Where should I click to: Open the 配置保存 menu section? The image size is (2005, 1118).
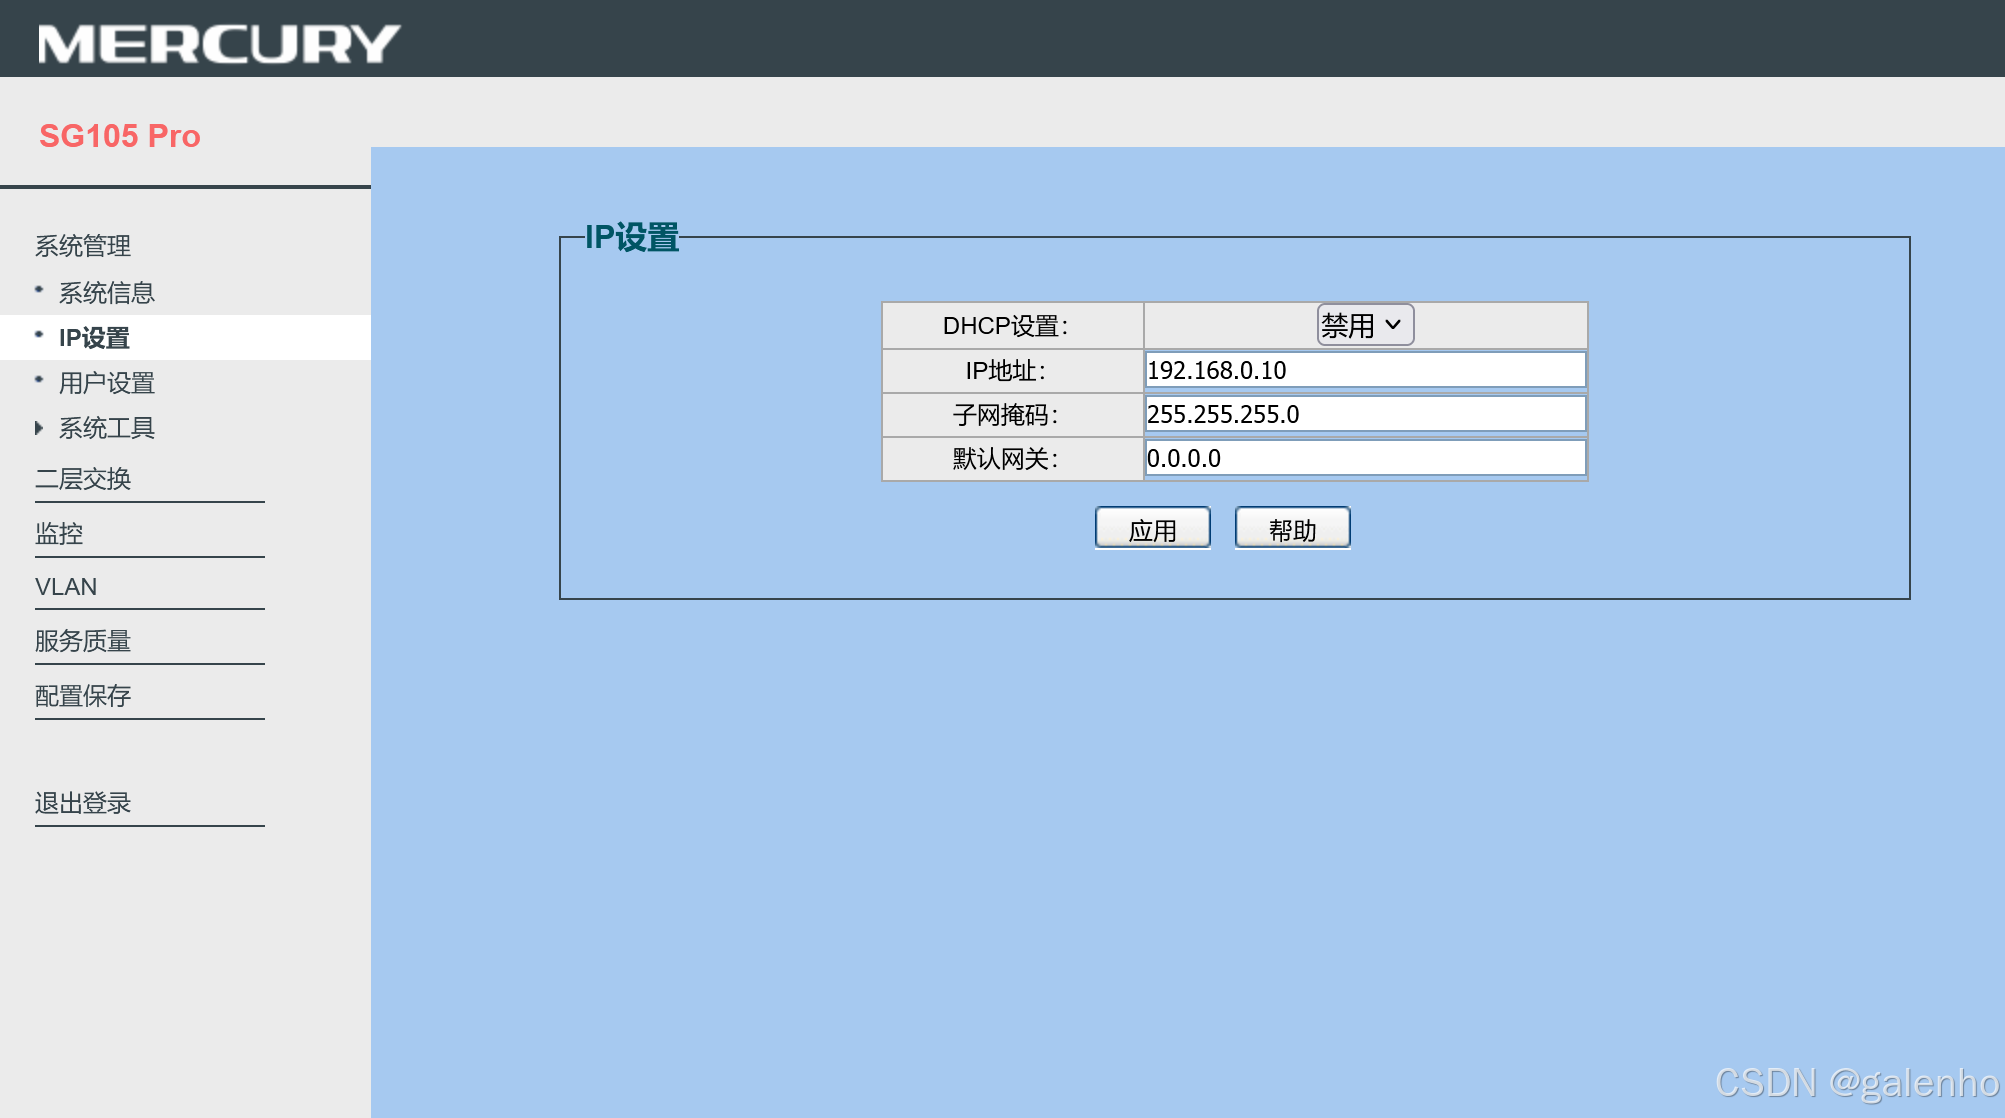(x=83, y=696)
